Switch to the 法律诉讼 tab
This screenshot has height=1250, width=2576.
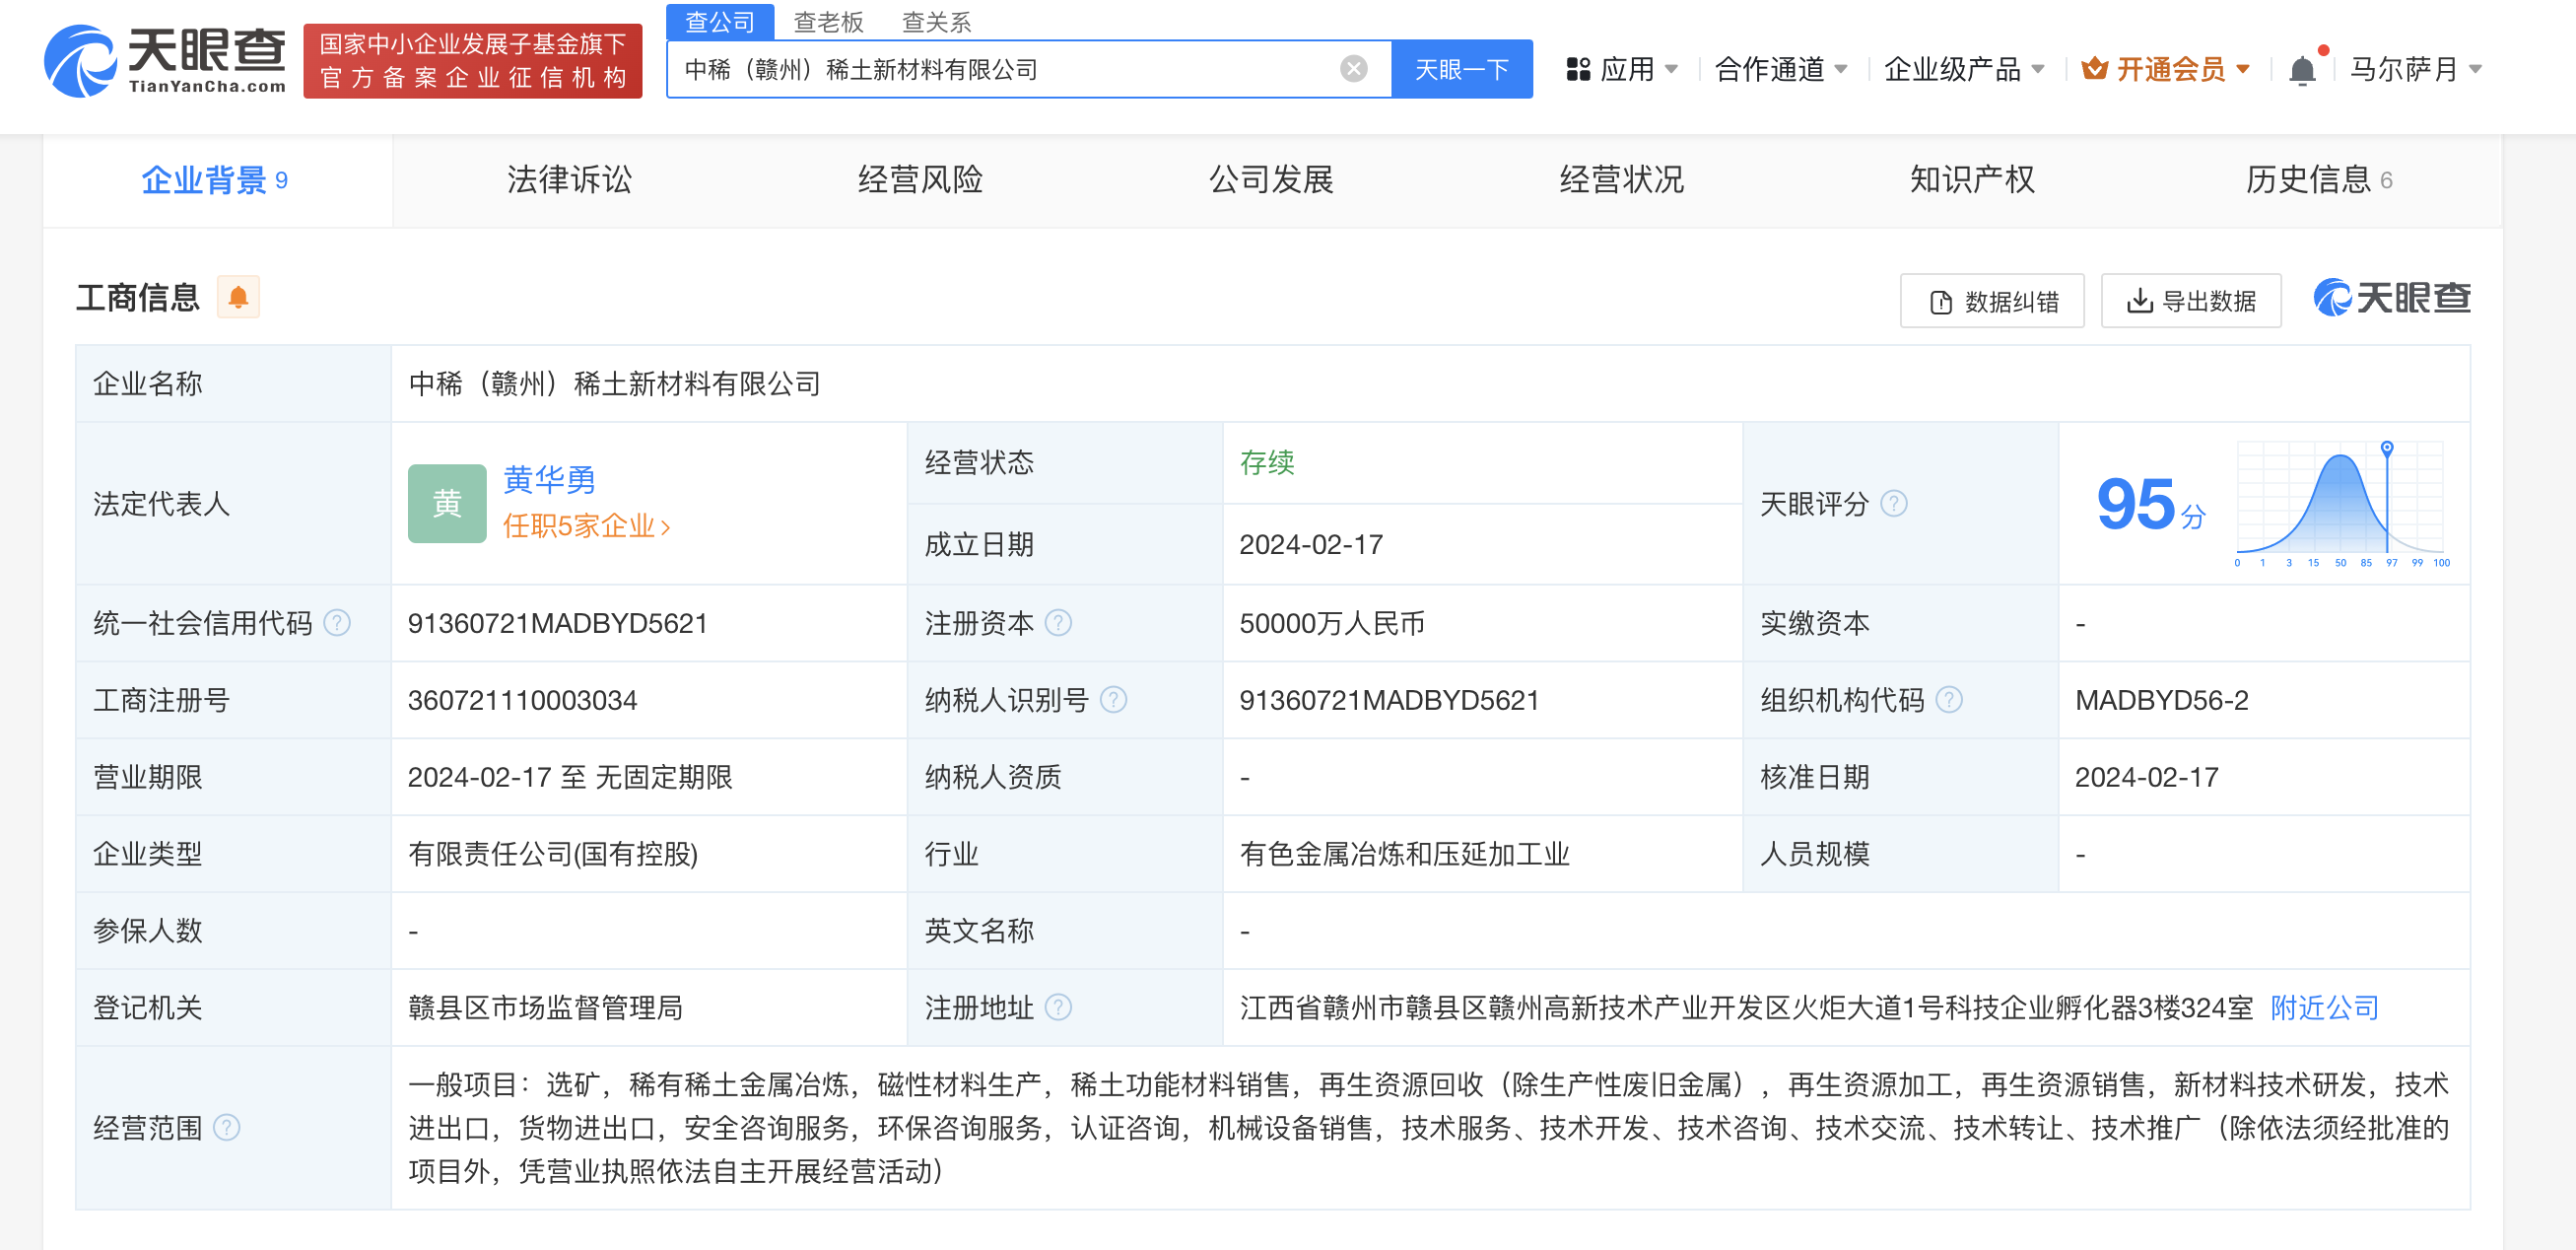(x=569, y=180)
